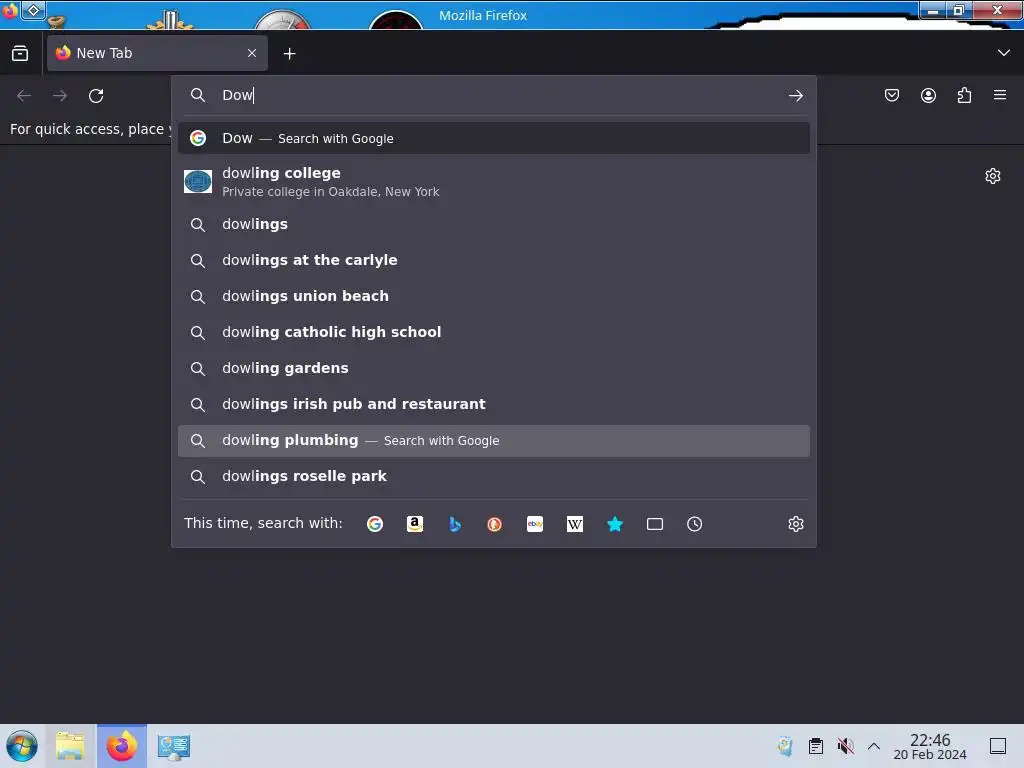Select Dow Search with Google suggestion
This screenshot has width=1024, height=768.
[x=494, y=138]
